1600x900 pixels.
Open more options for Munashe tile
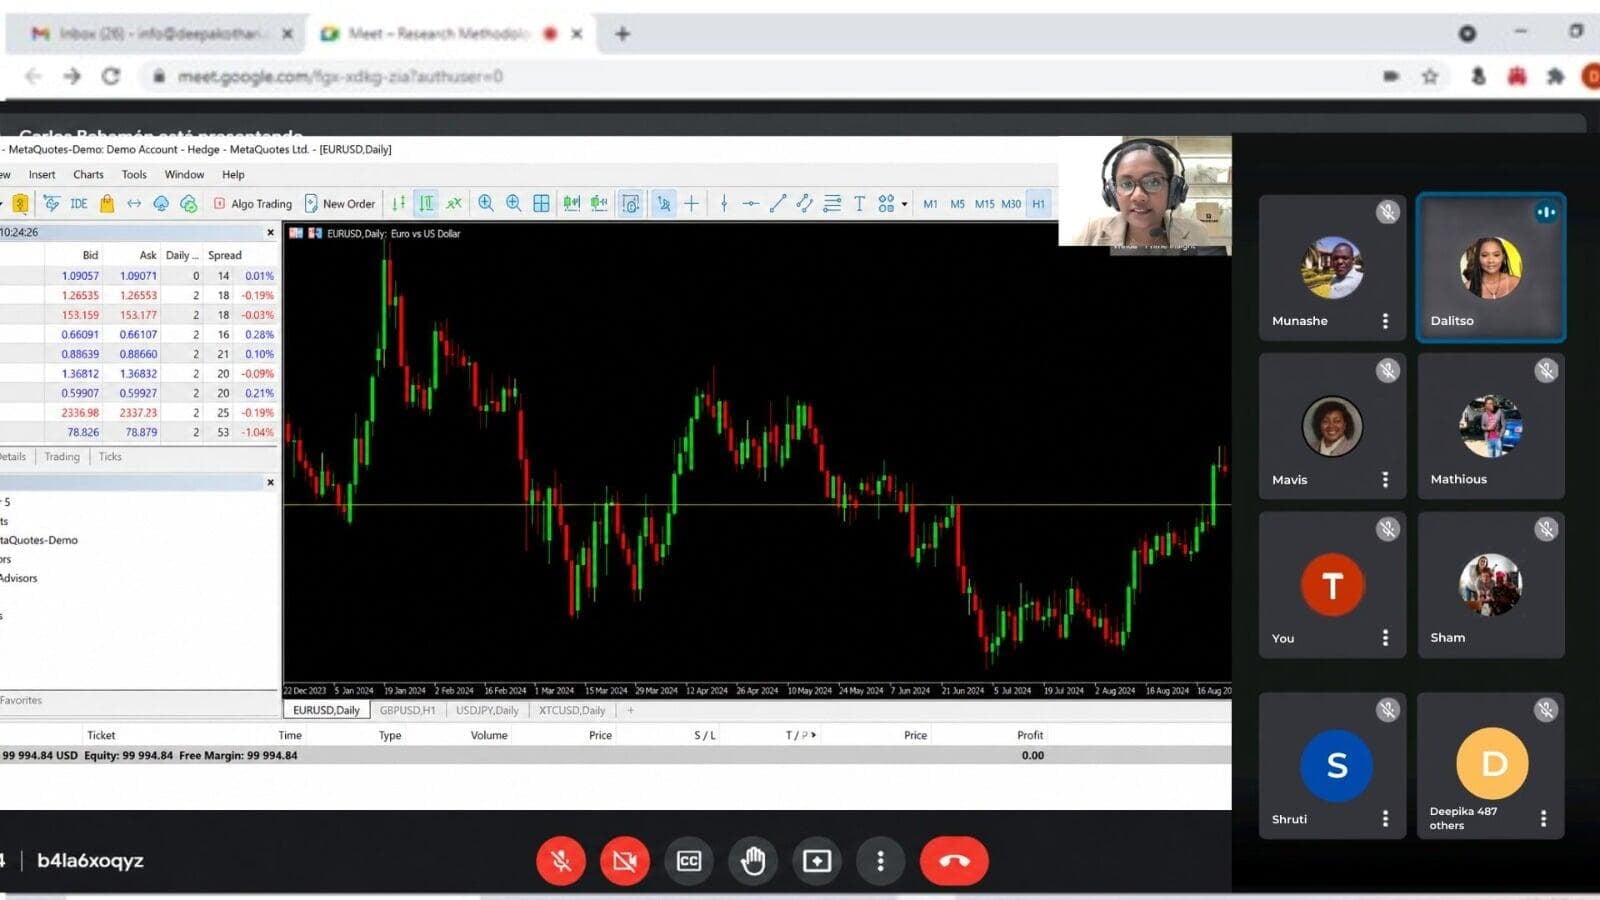(x=1385, y=321)
